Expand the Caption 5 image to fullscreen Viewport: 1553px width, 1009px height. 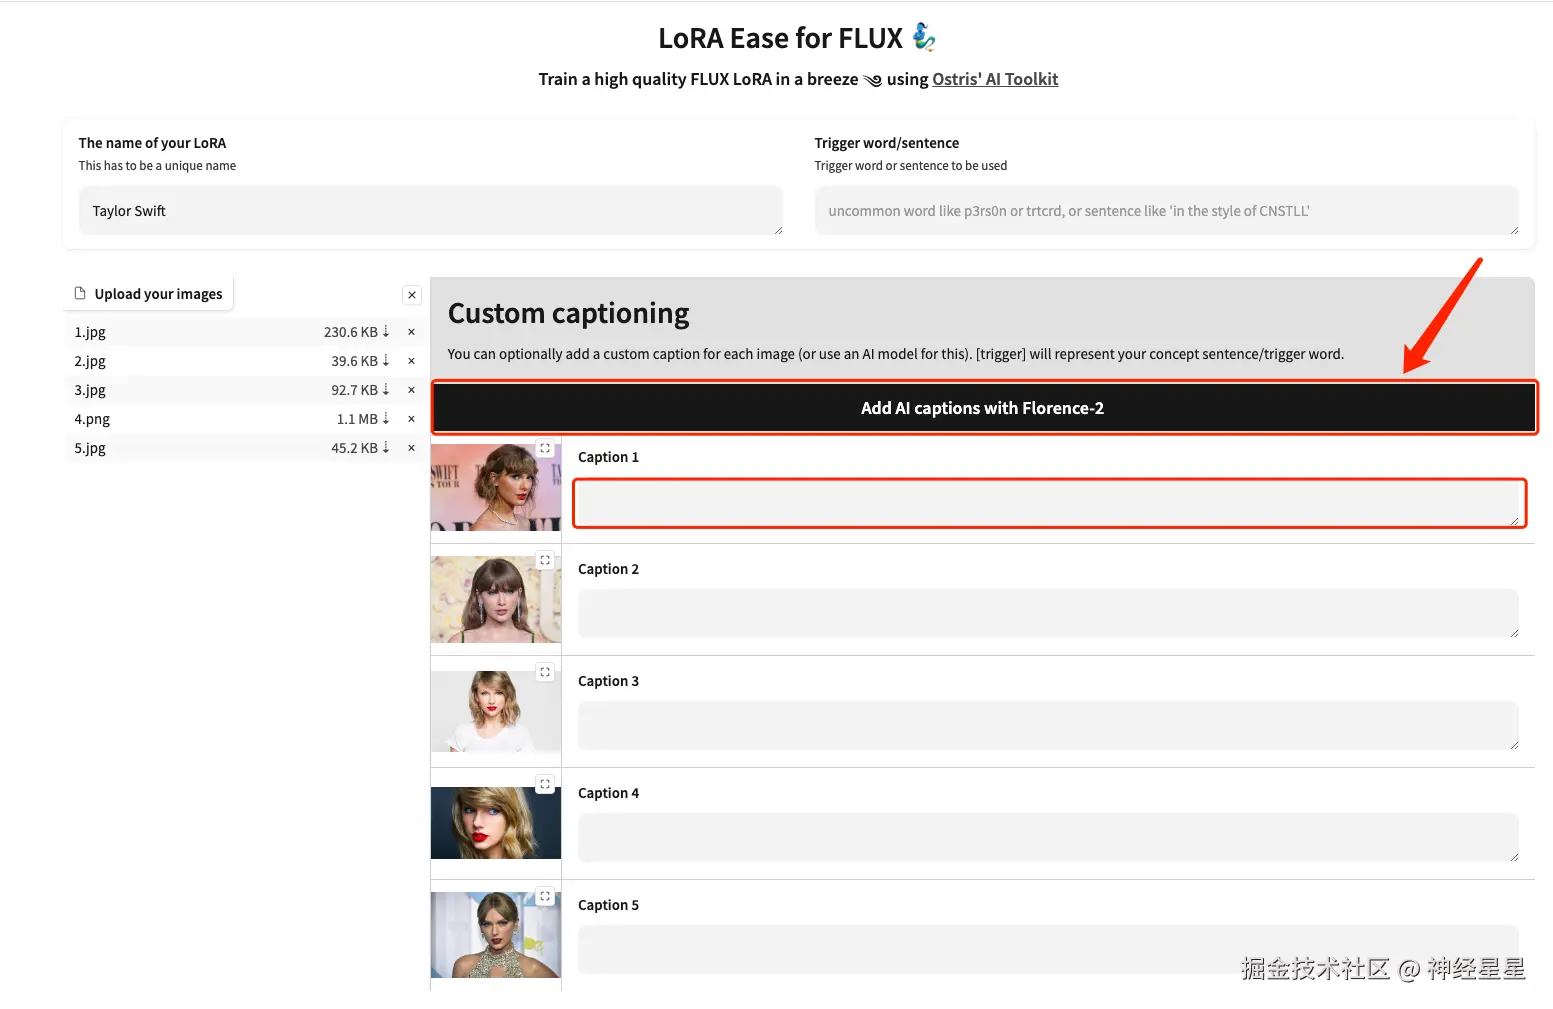tap(545, 897)
